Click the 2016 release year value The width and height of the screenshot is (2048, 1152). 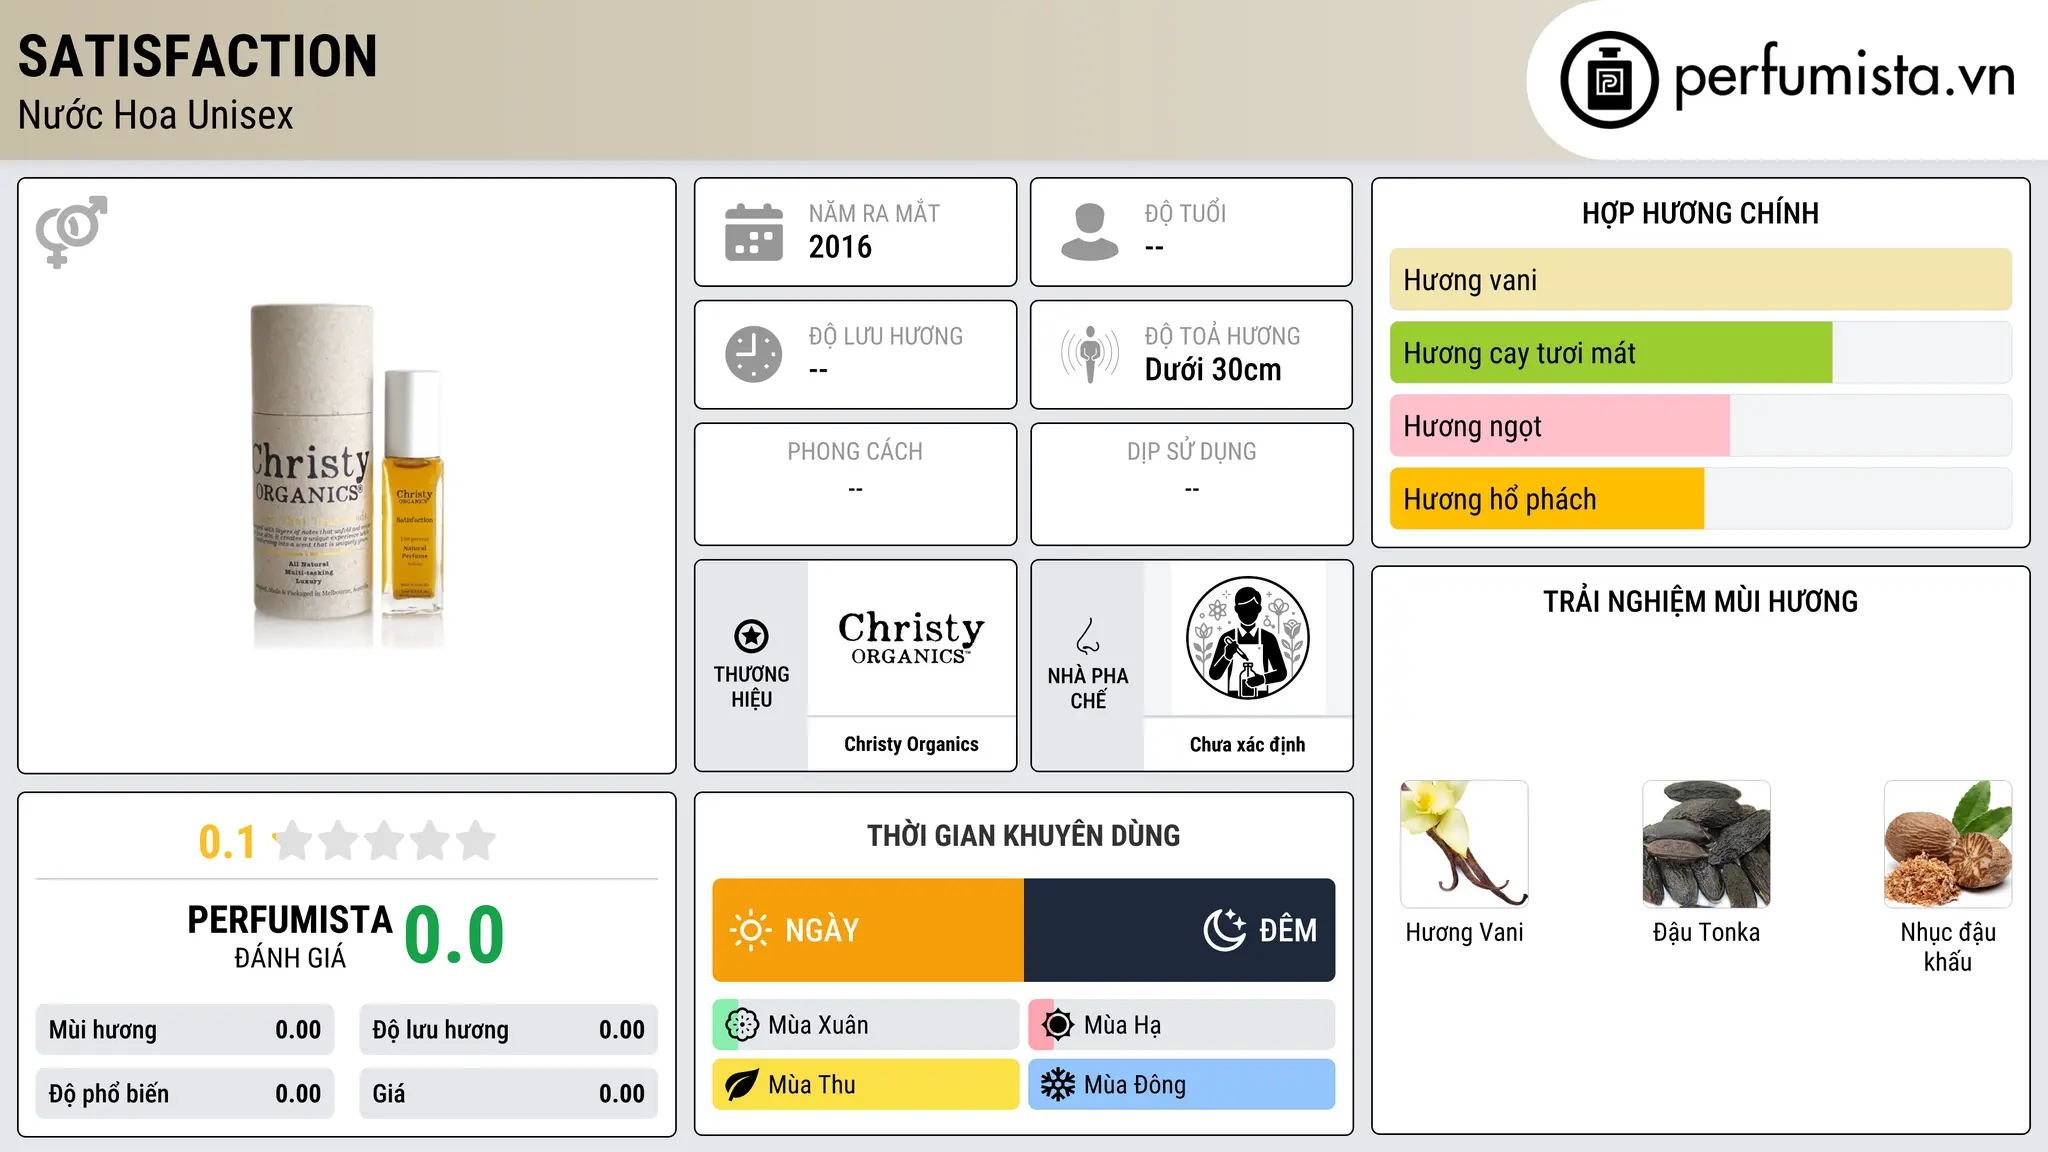click(x=840, y=247)
